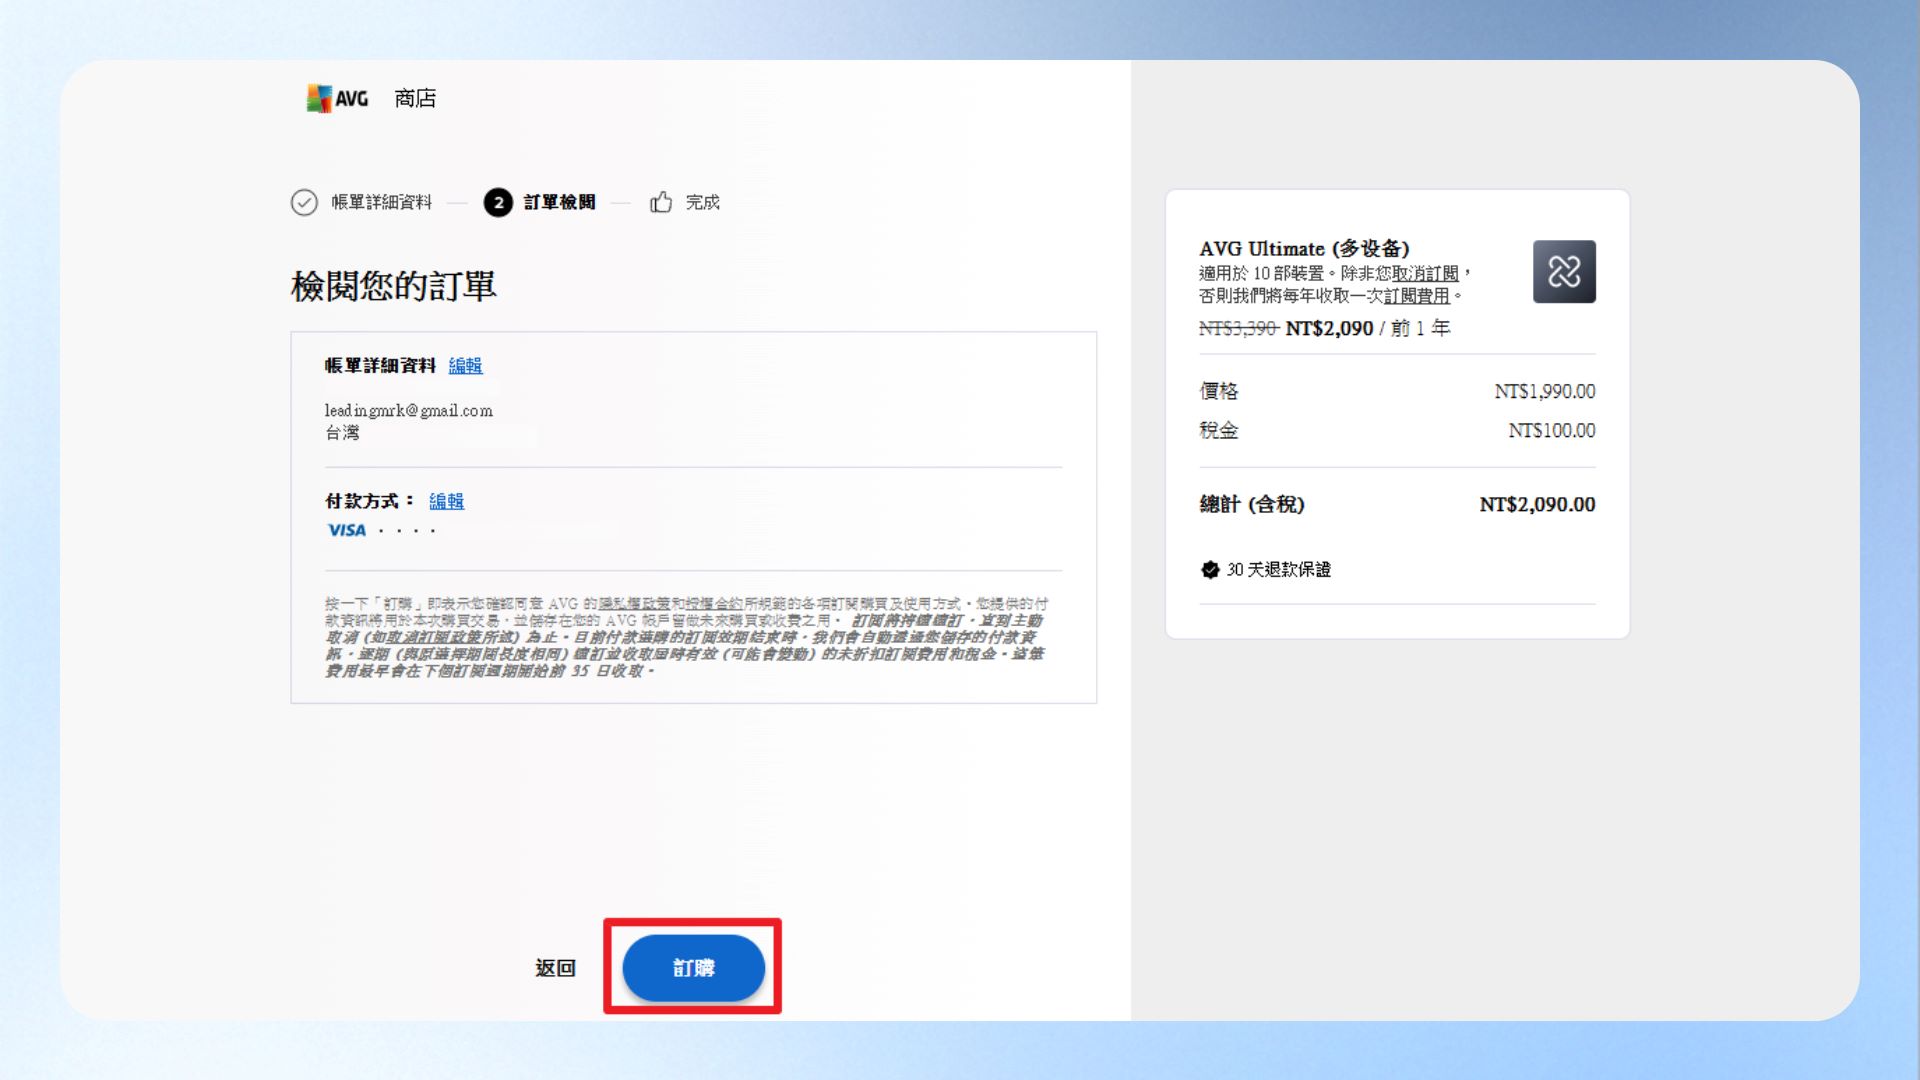Click the 價格 label in the order summary

tap(1219, 391)
